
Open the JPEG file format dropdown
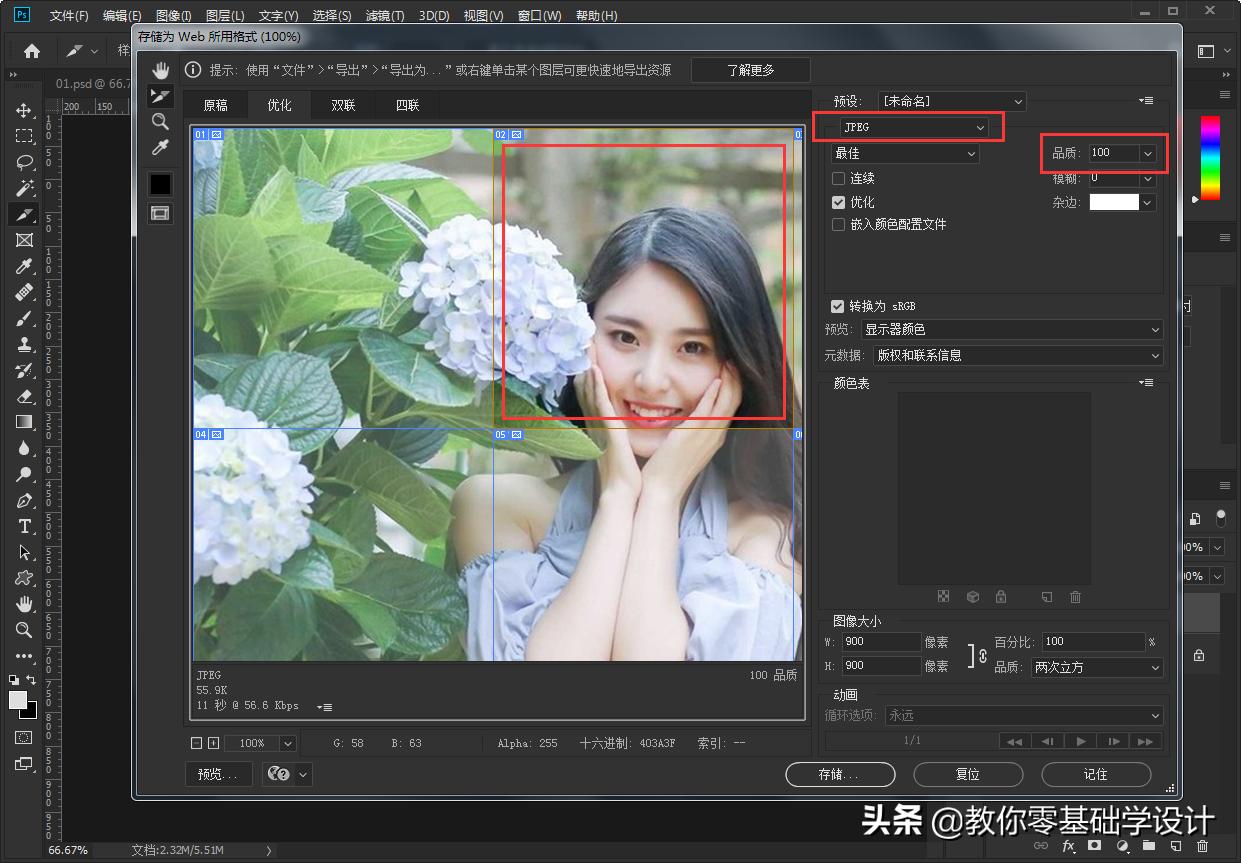pyautogui.click(x=912, y=128)
